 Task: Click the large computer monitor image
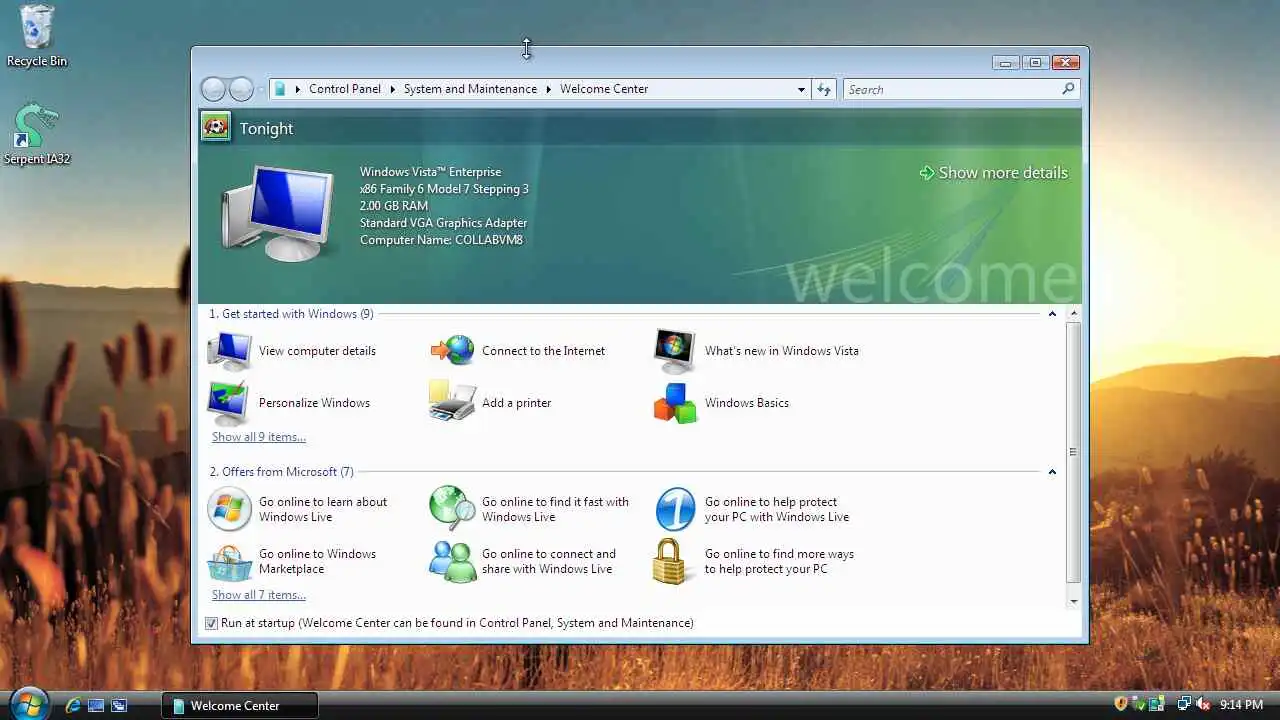click(x=278, y=213)
